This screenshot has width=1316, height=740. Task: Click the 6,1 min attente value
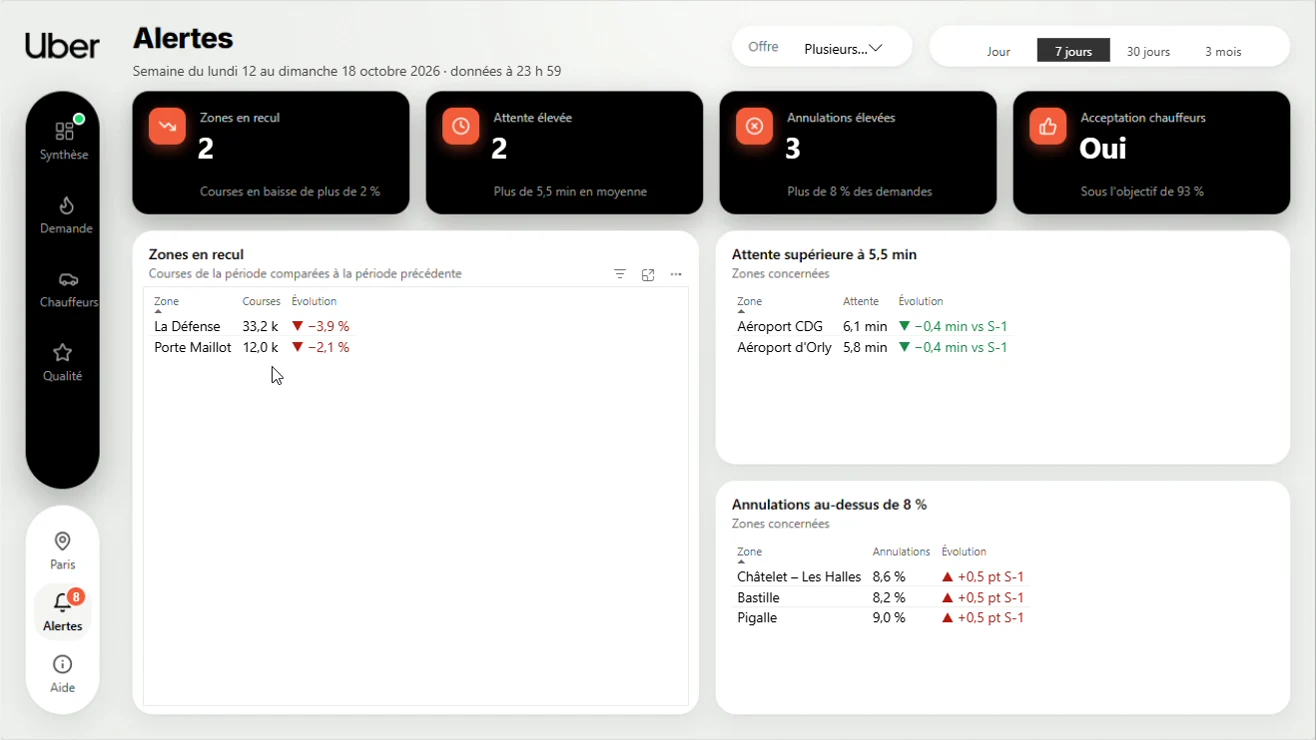(x=865, y=326)
